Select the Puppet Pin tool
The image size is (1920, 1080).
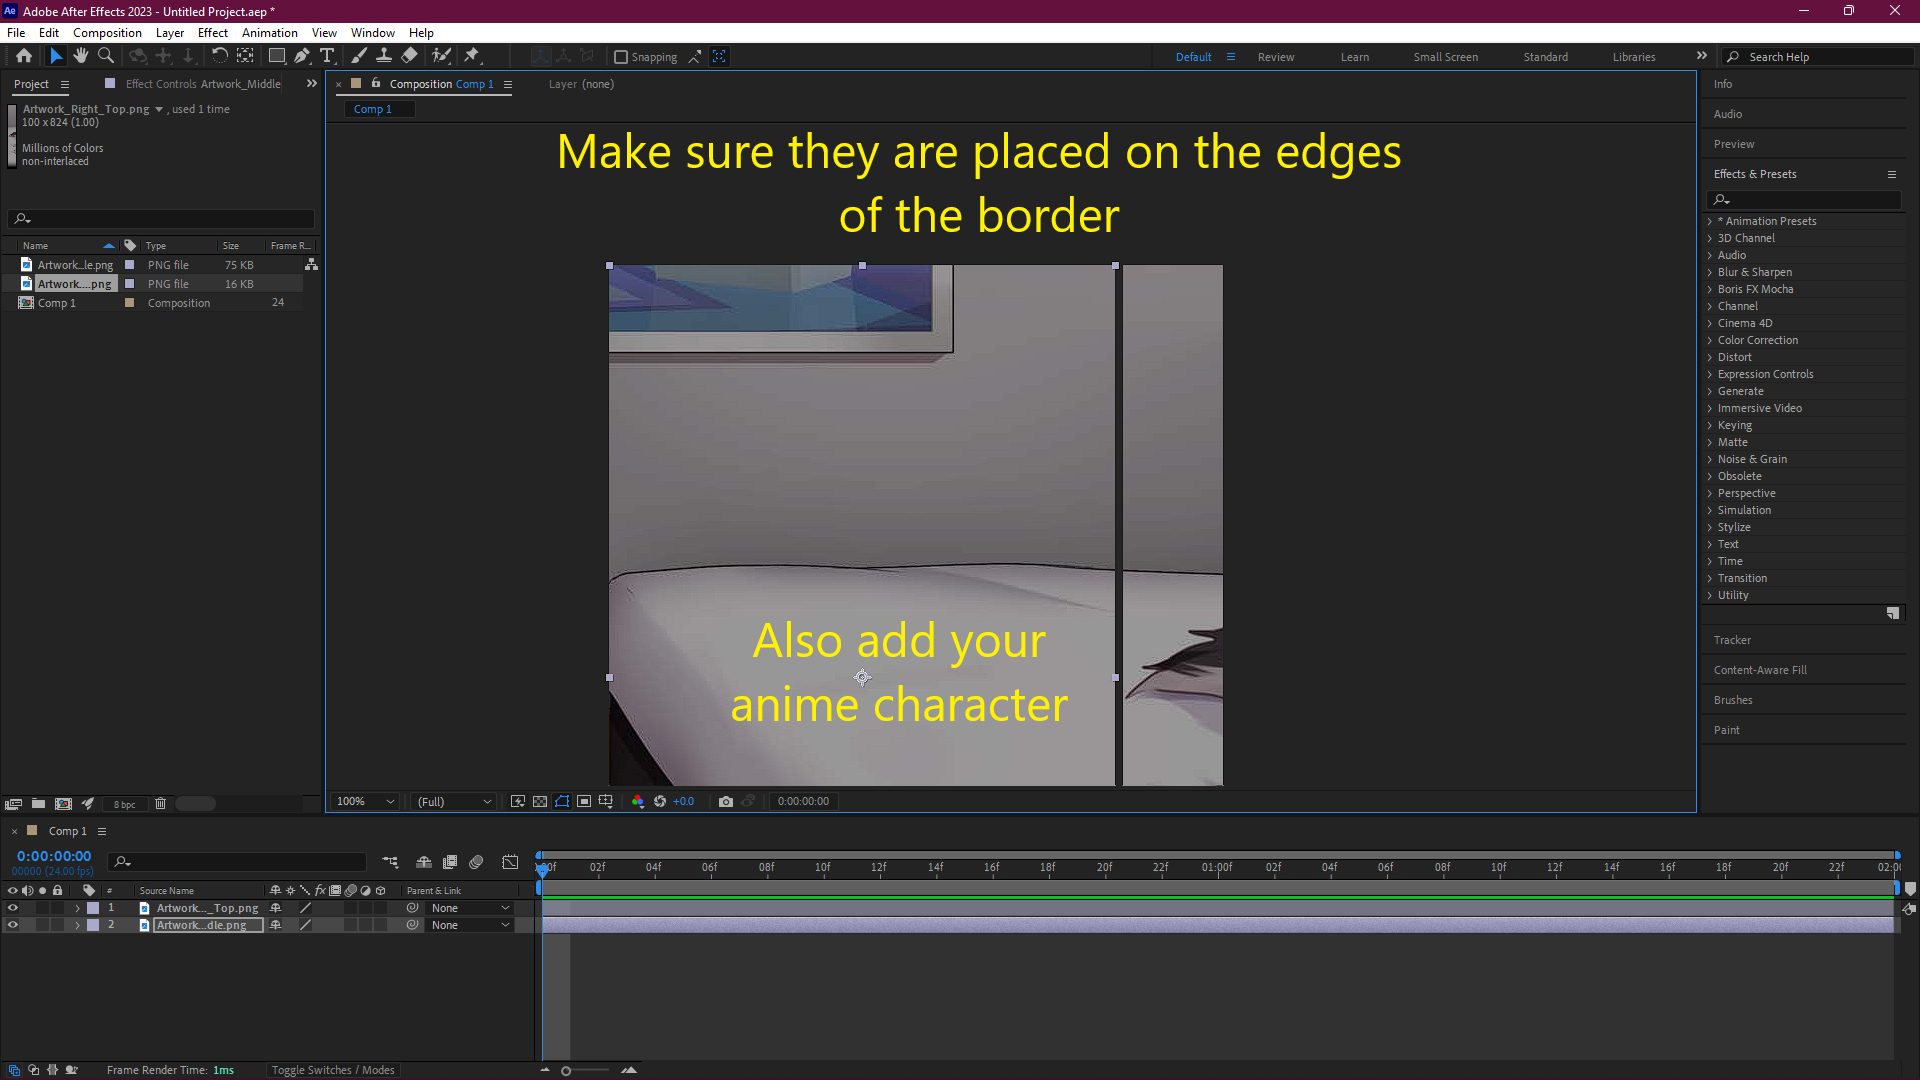click(x=472, y=56)
